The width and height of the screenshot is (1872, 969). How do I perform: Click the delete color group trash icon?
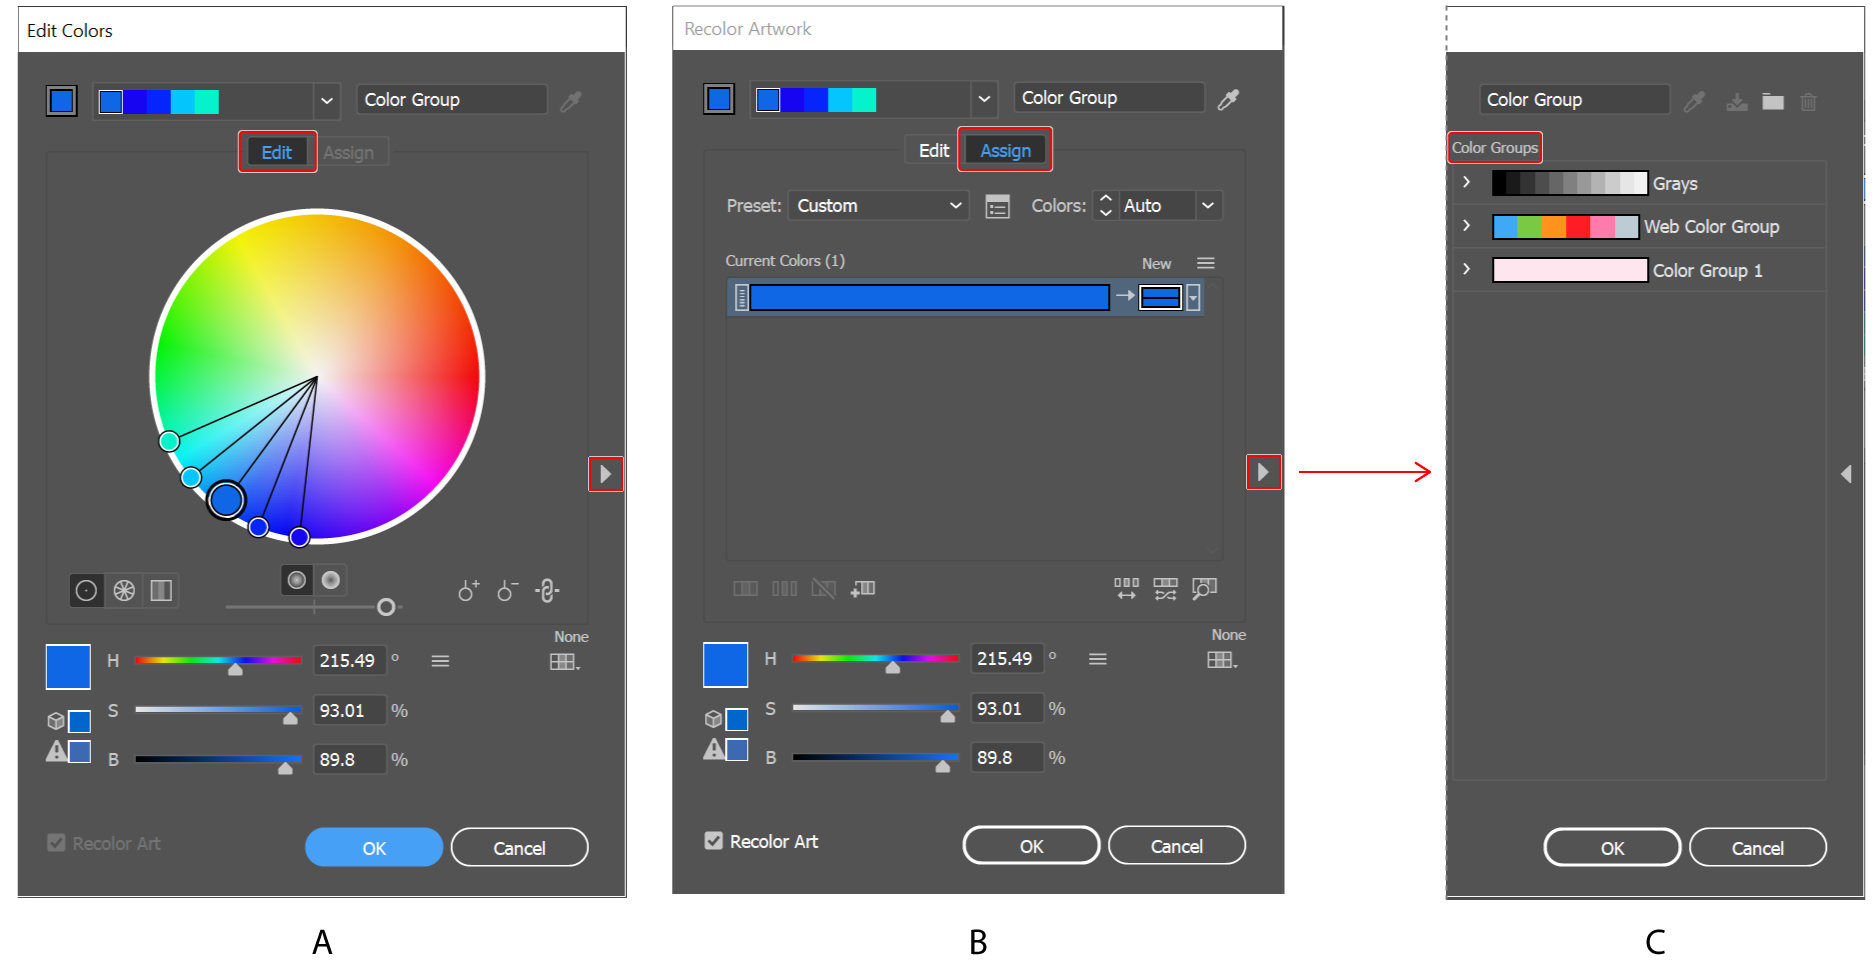click(x=1808, y=101)
